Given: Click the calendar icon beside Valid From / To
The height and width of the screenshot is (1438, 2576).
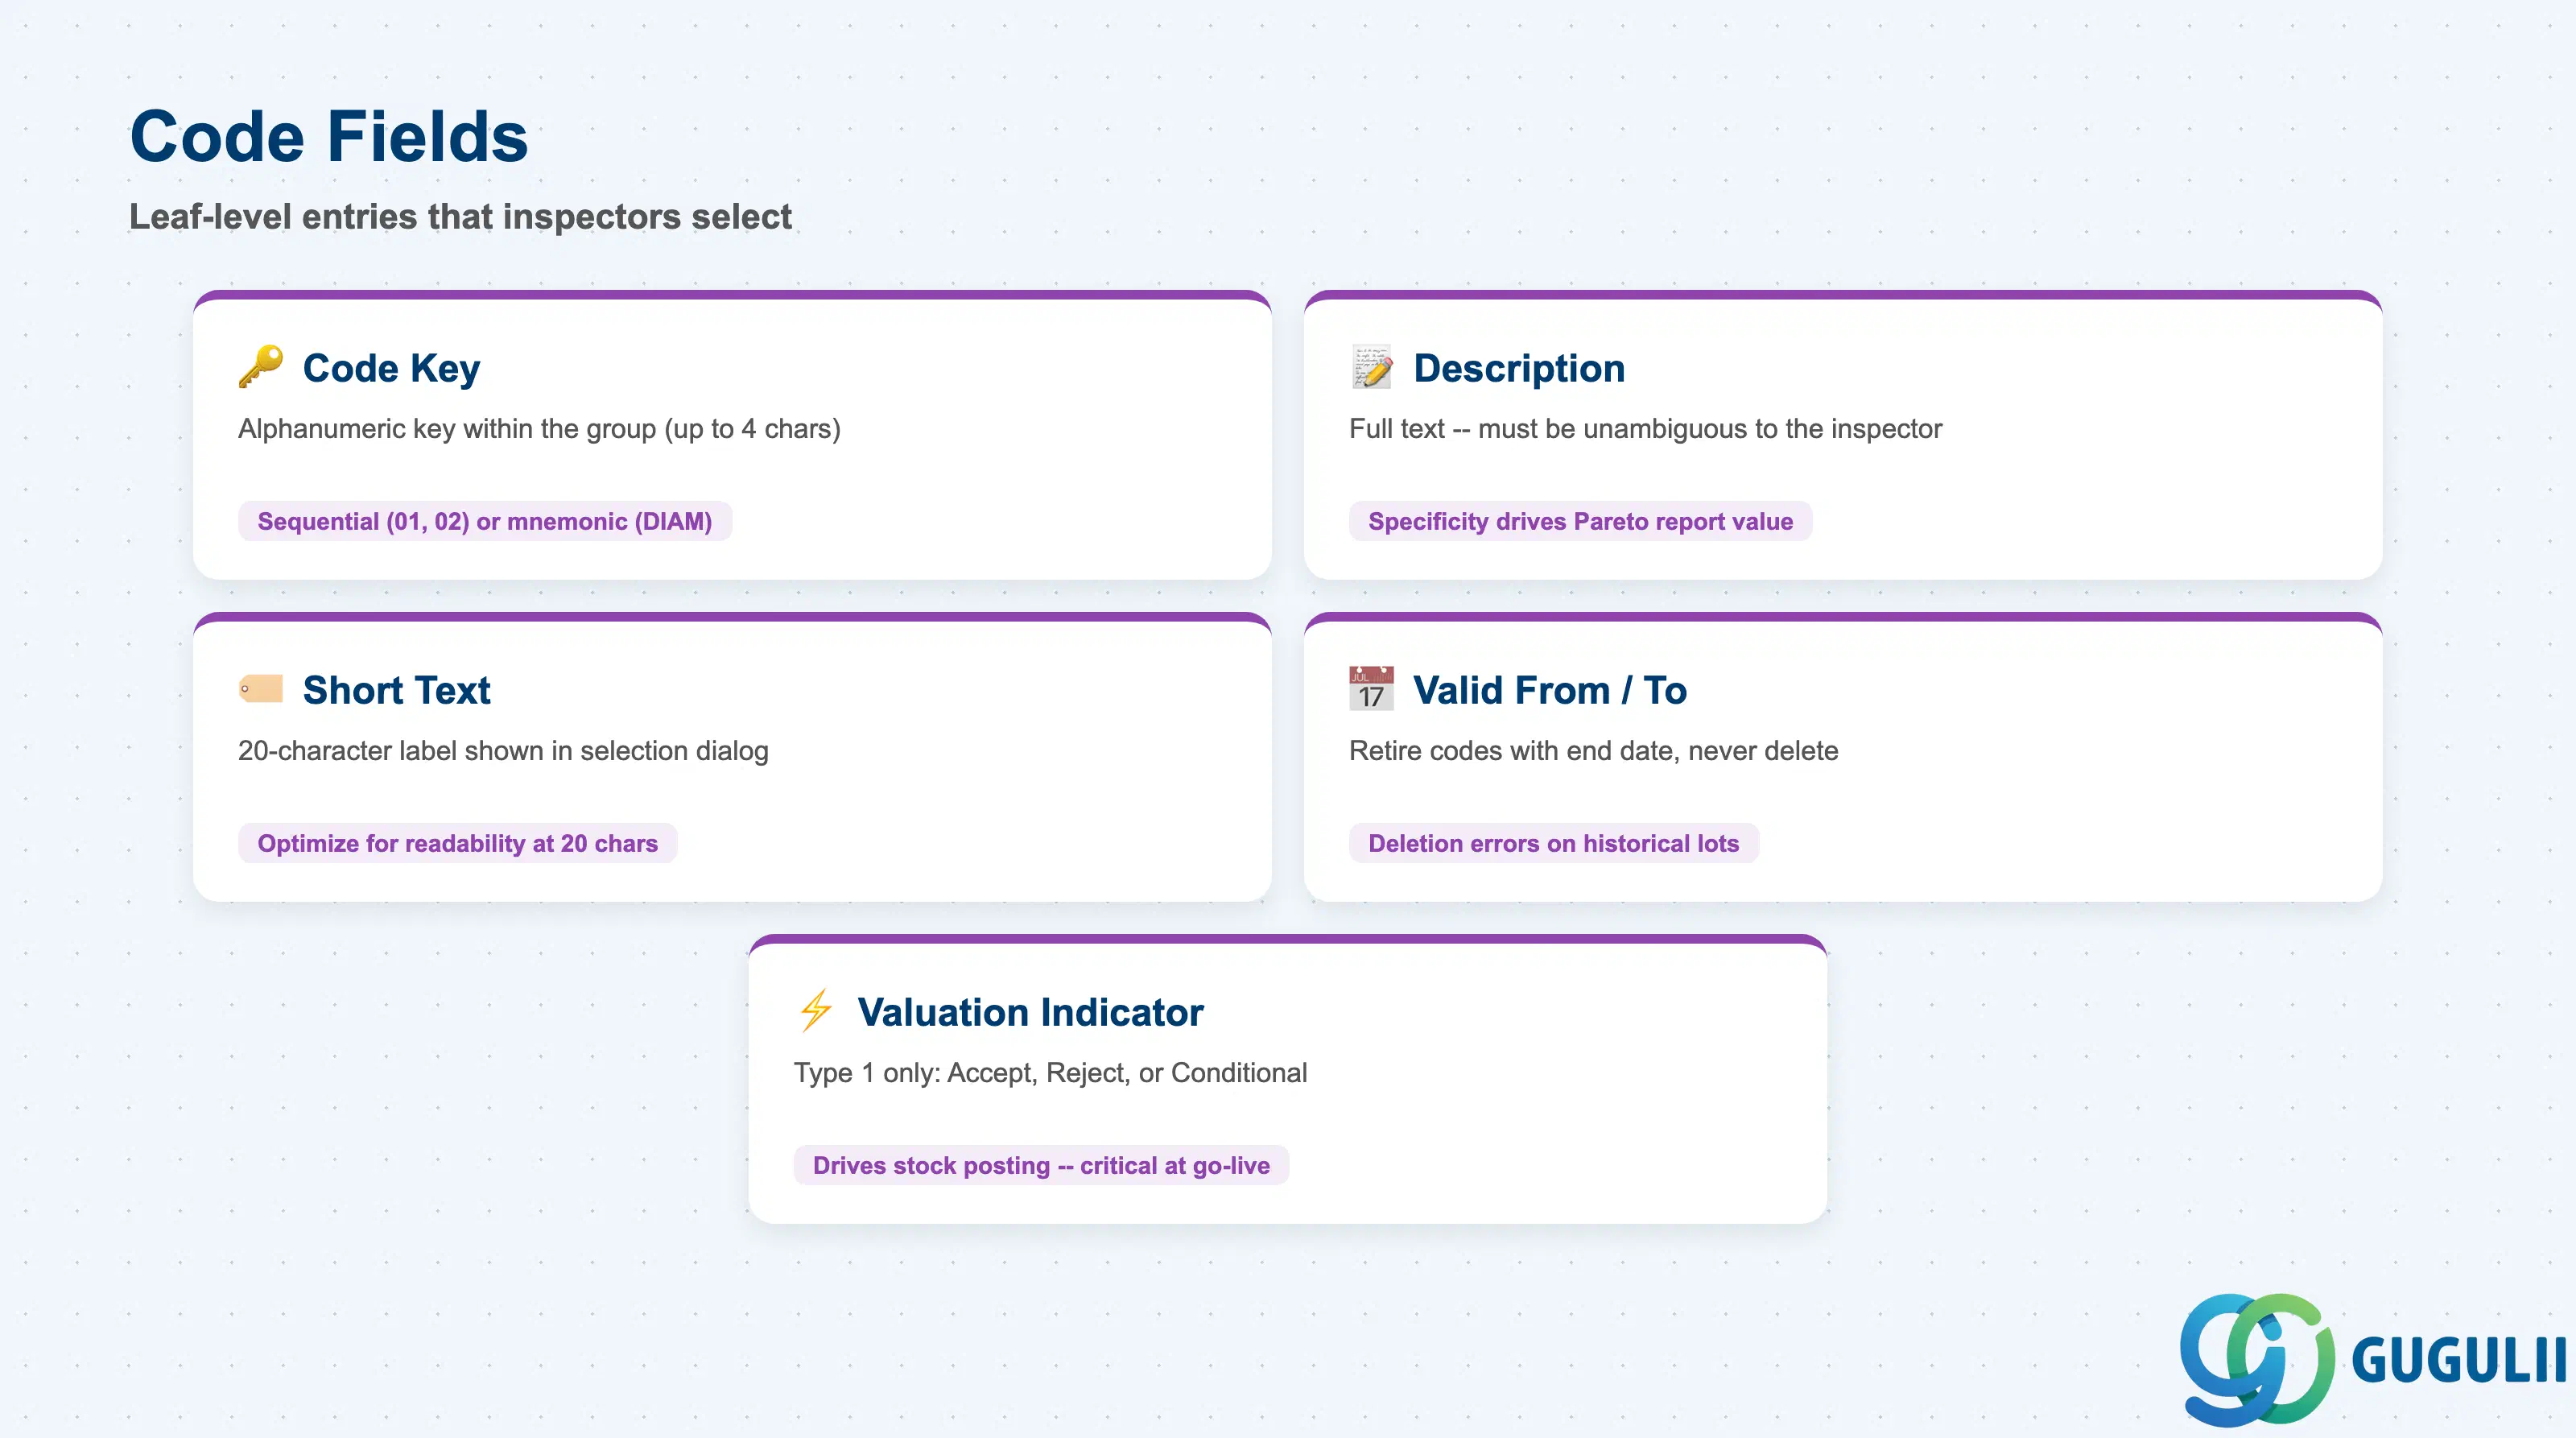Looking at the screenshot, I should coord(1372,689).
